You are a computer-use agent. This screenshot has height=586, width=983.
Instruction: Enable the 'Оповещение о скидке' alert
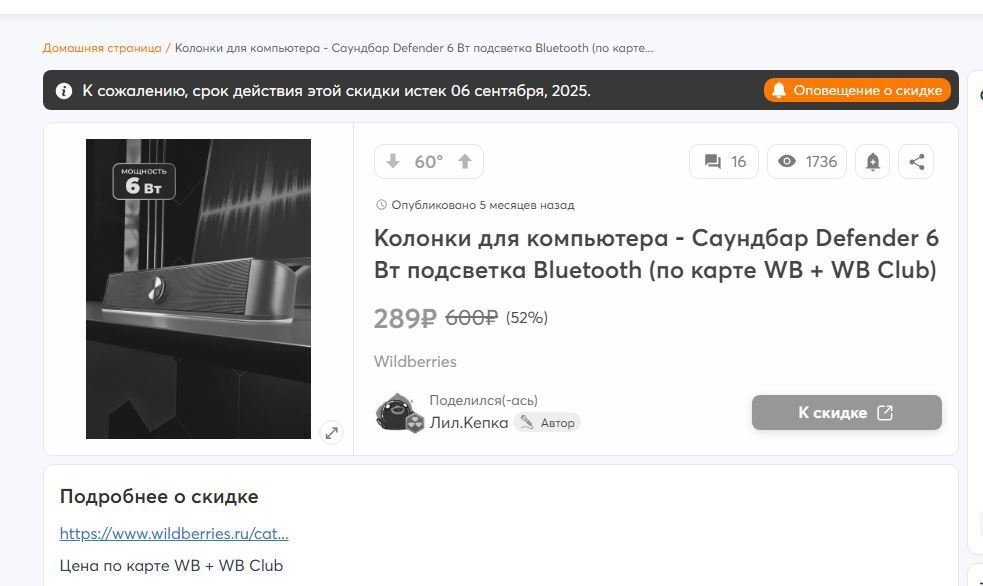click(x=857, y=91)
